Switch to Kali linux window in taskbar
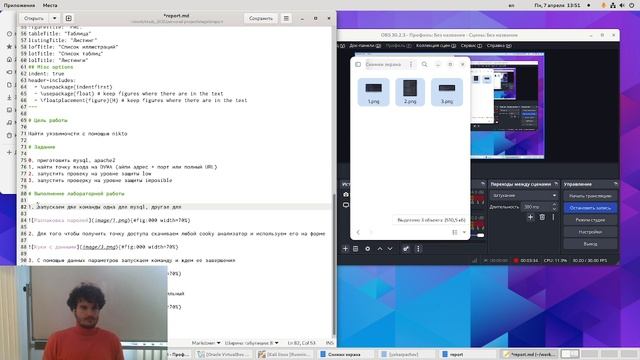This screenshot has width=640, height=360. click(284, 354)
